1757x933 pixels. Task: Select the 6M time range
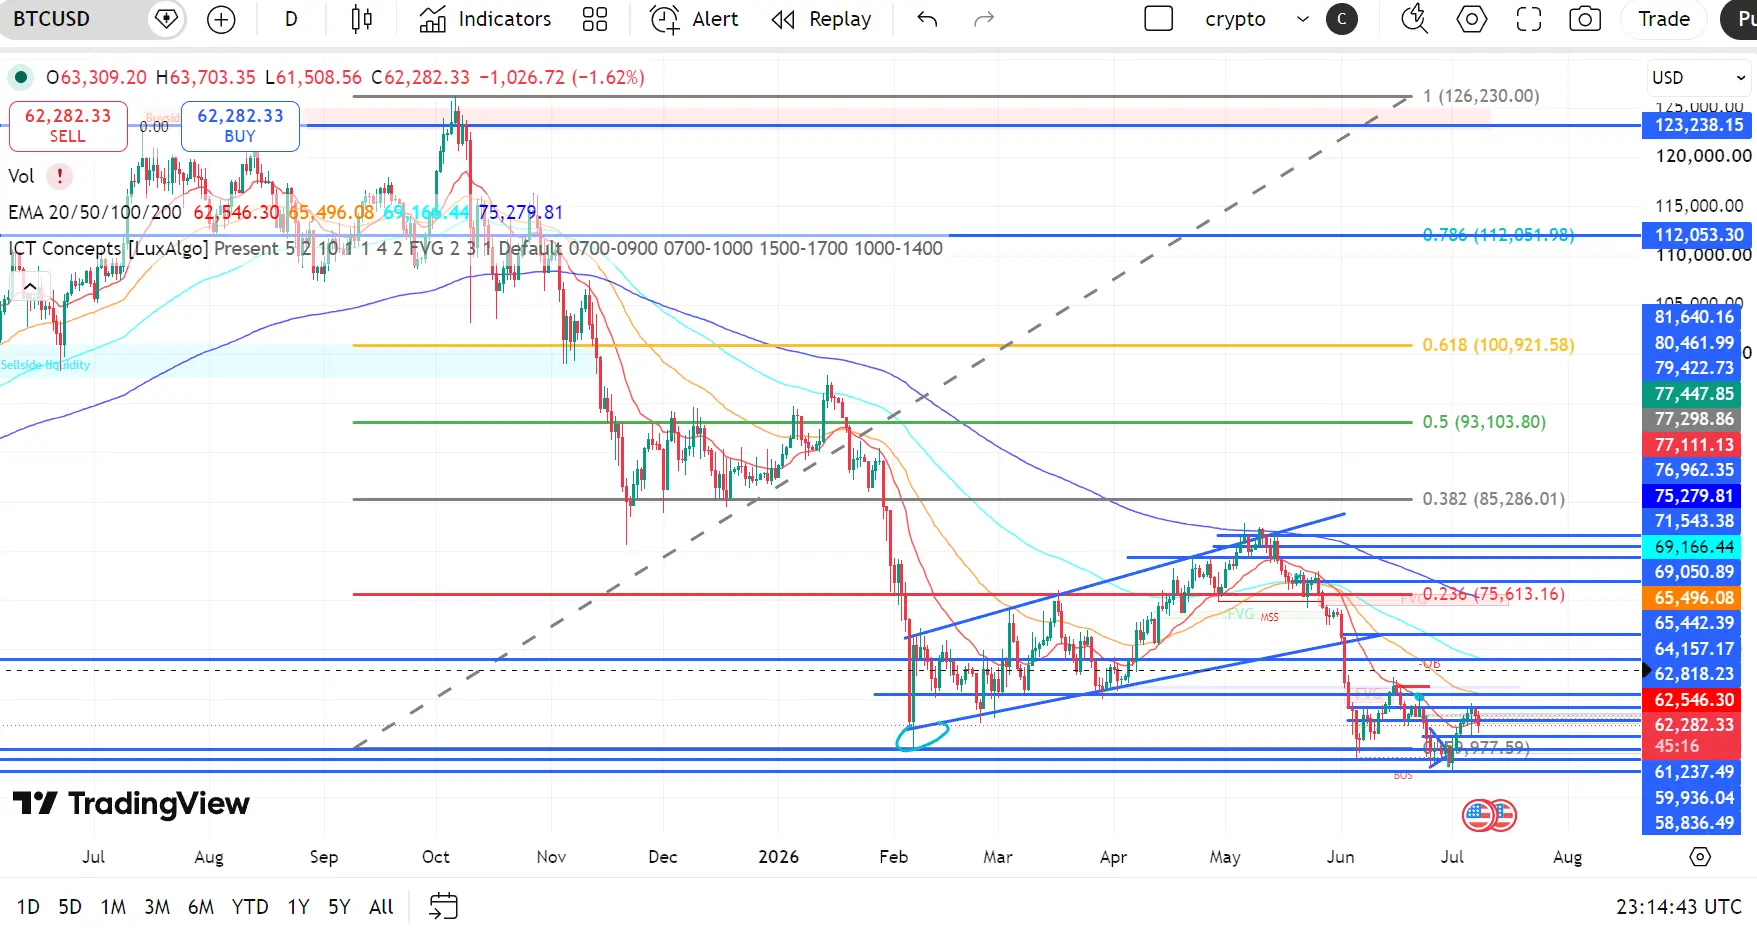coord(201,907)
